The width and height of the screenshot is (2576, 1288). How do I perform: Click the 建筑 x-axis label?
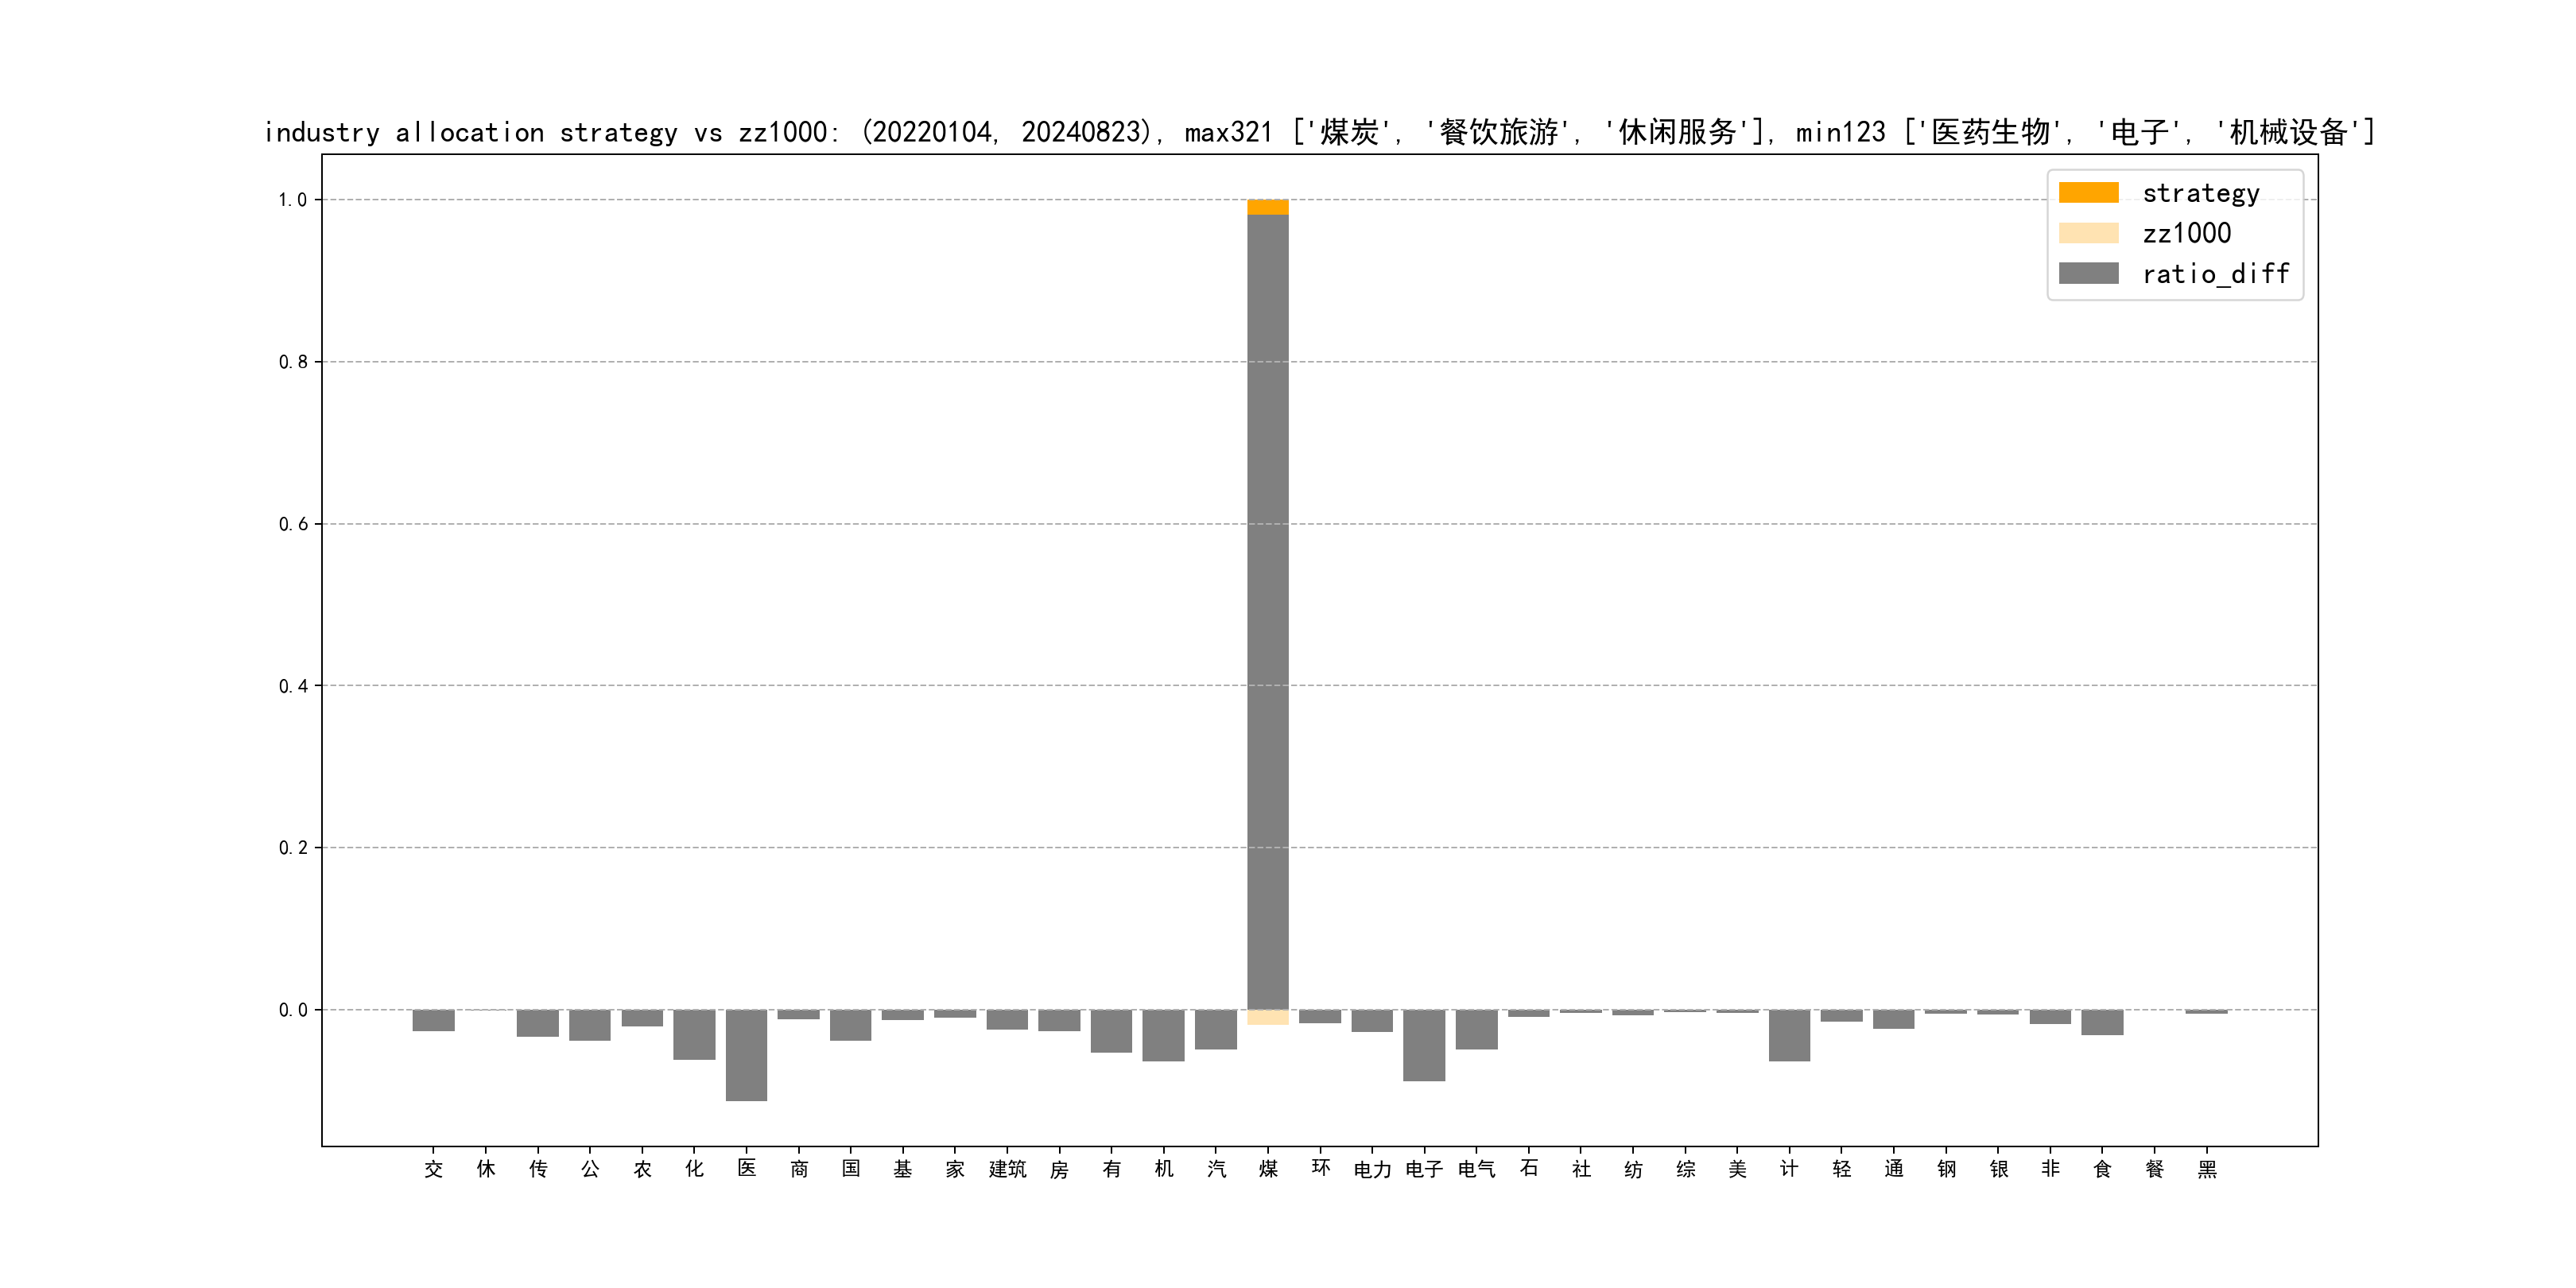coord(1007,1169)
